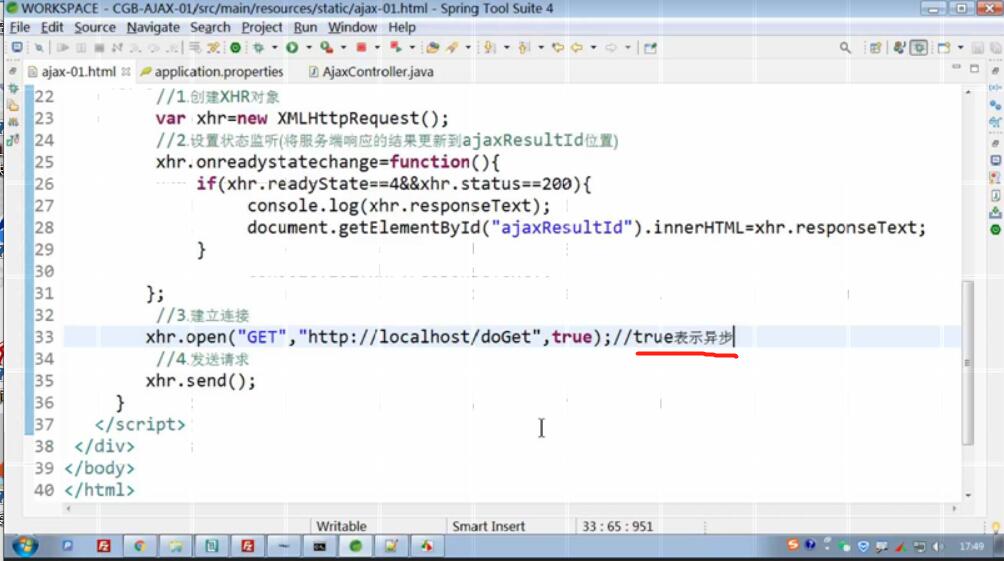Toggle the Disconnect debug button

click(x=117, y=47)
